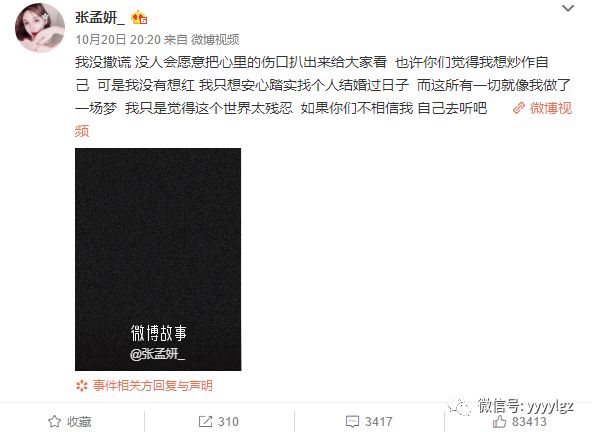The image size is (592, 432).
Task: Click the thumbs-up like icon
Action: pyautogui.click(x=499, y=421)
